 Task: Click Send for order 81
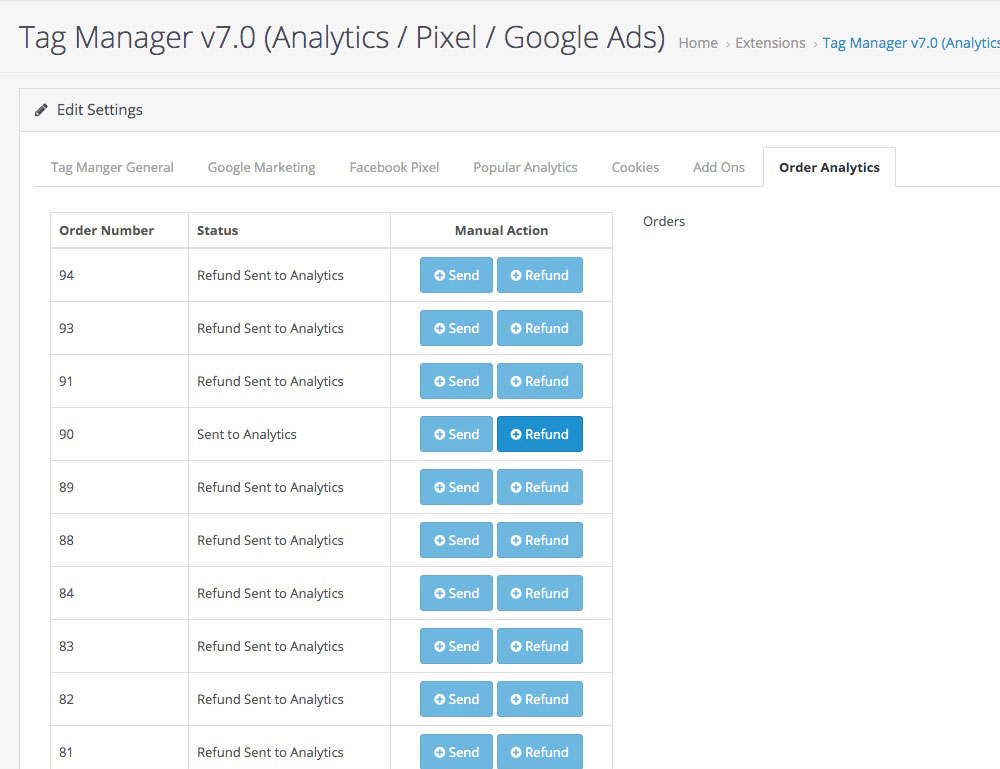click(456, 751)
